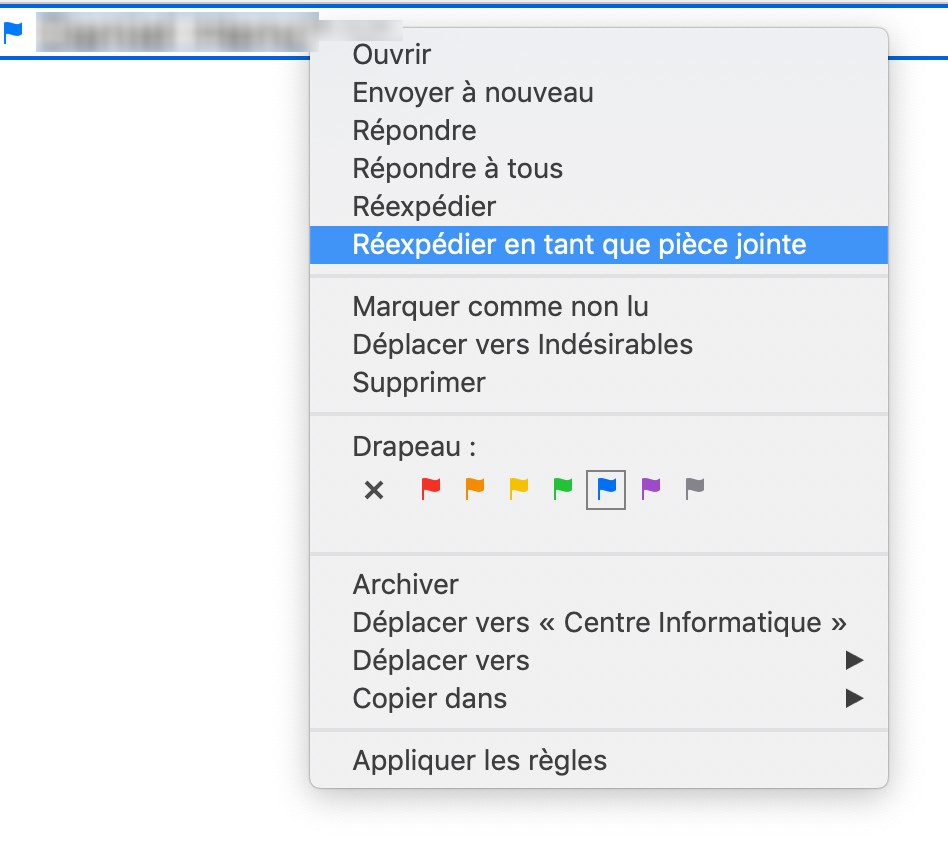Viewport: 948px width, 864px height.
Task: Set the purple flag icon
Action: click(651, 489)
